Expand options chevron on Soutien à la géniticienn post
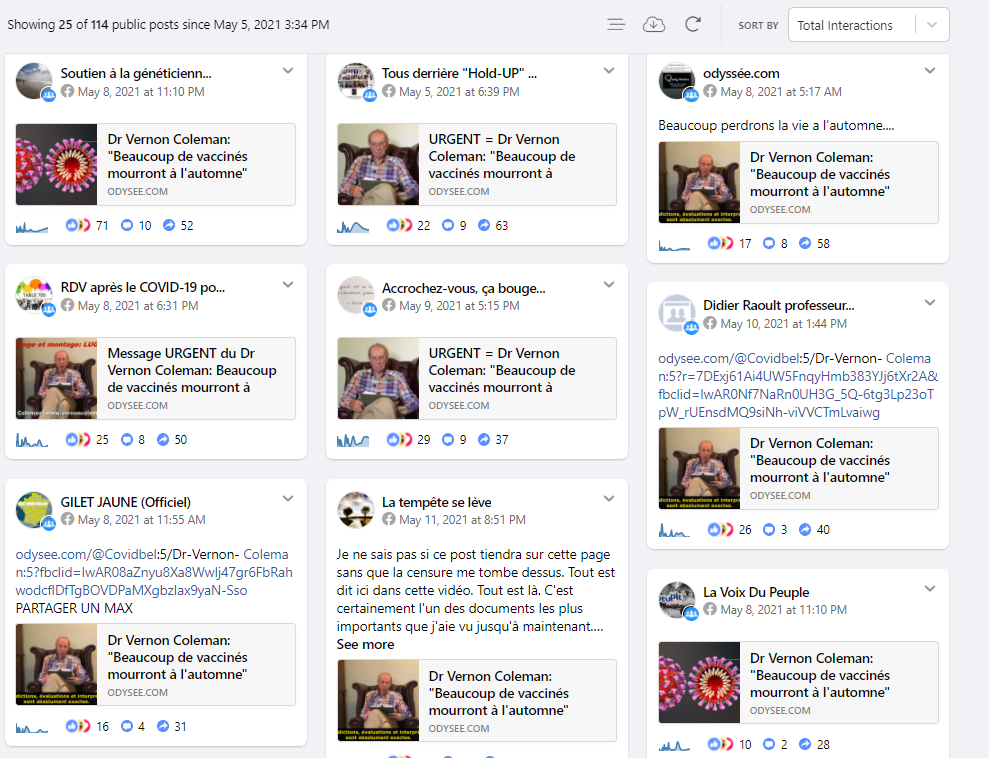Viewport: 989px width, 758px height. 288,71
